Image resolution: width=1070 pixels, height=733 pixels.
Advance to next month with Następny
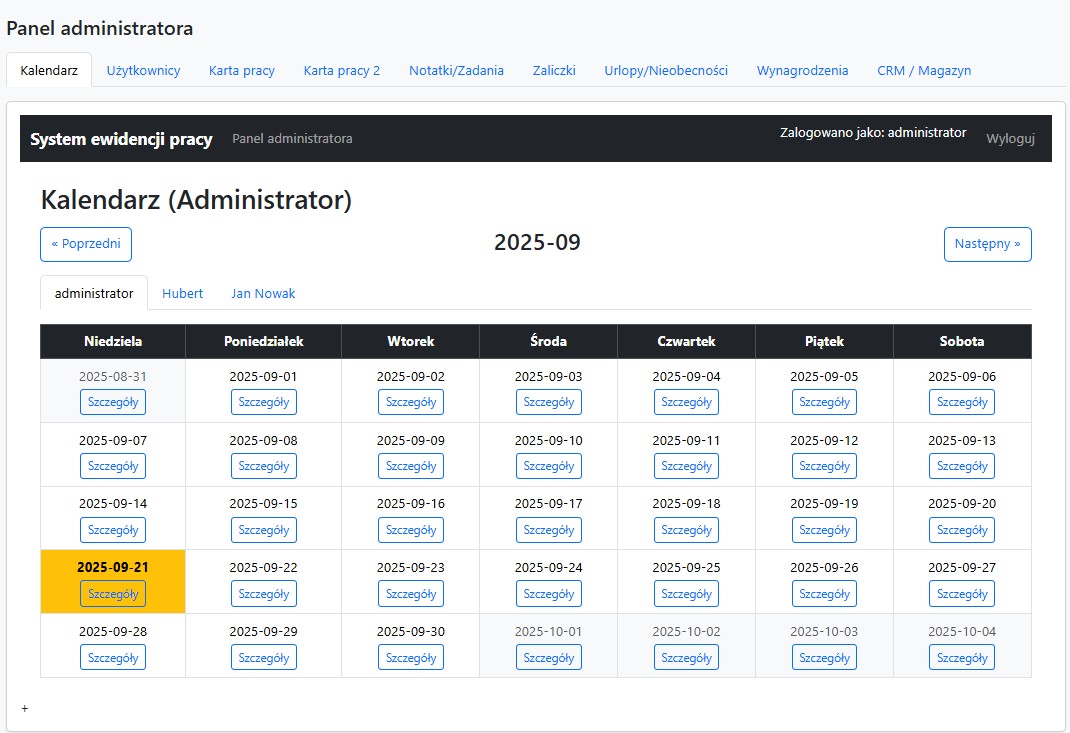click(x=987, y=244)
